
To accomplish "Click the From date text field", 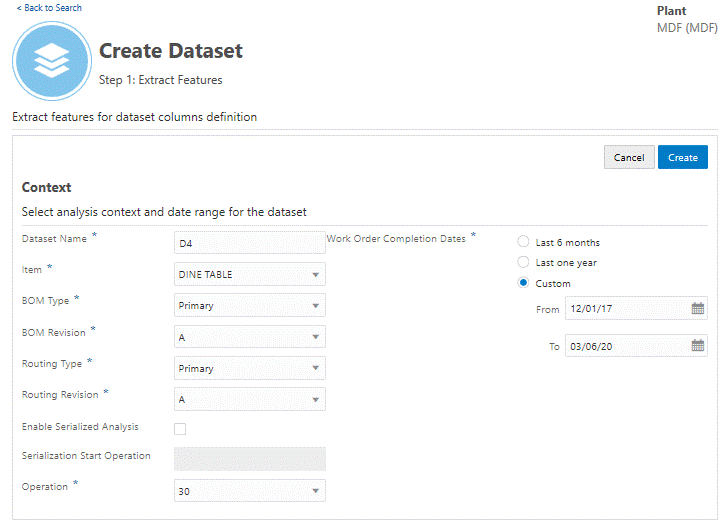I will 625,309.
